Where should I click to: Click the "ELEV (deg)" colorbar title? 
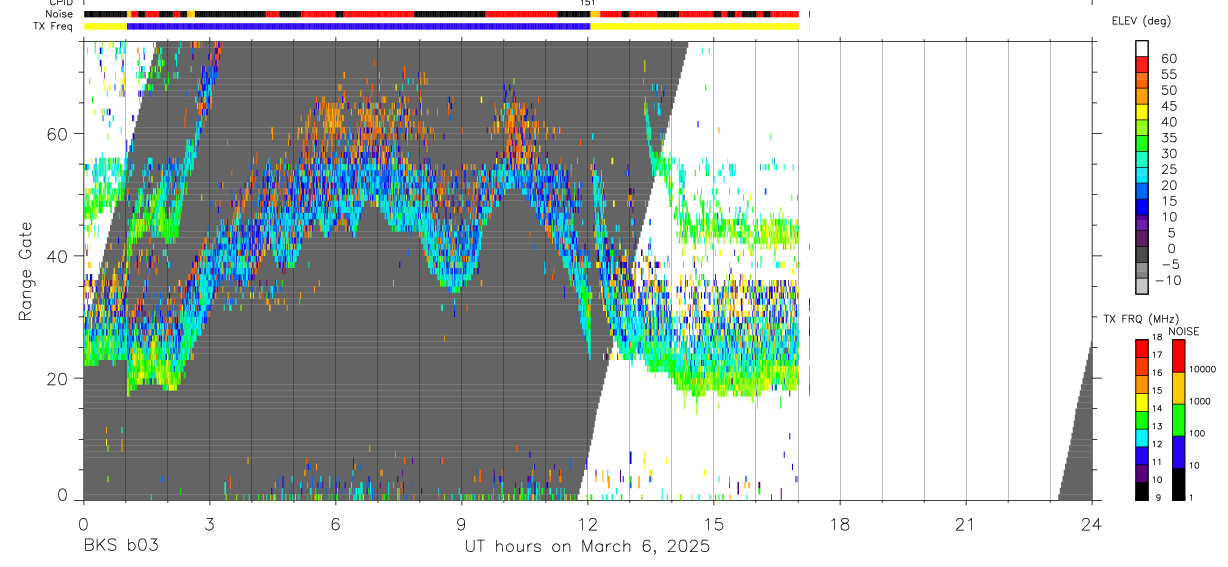coord(1141,21)
